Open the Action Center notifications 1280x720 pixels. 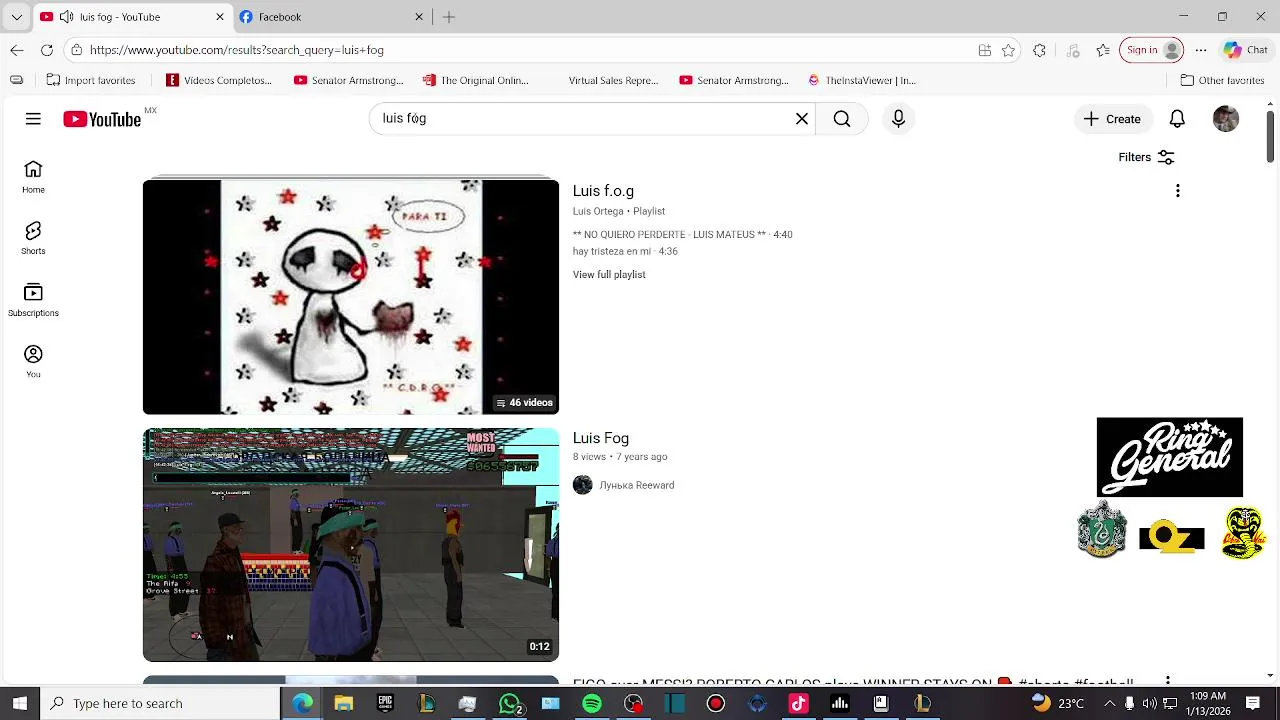pyautogui.click(x=1254, y=703)
